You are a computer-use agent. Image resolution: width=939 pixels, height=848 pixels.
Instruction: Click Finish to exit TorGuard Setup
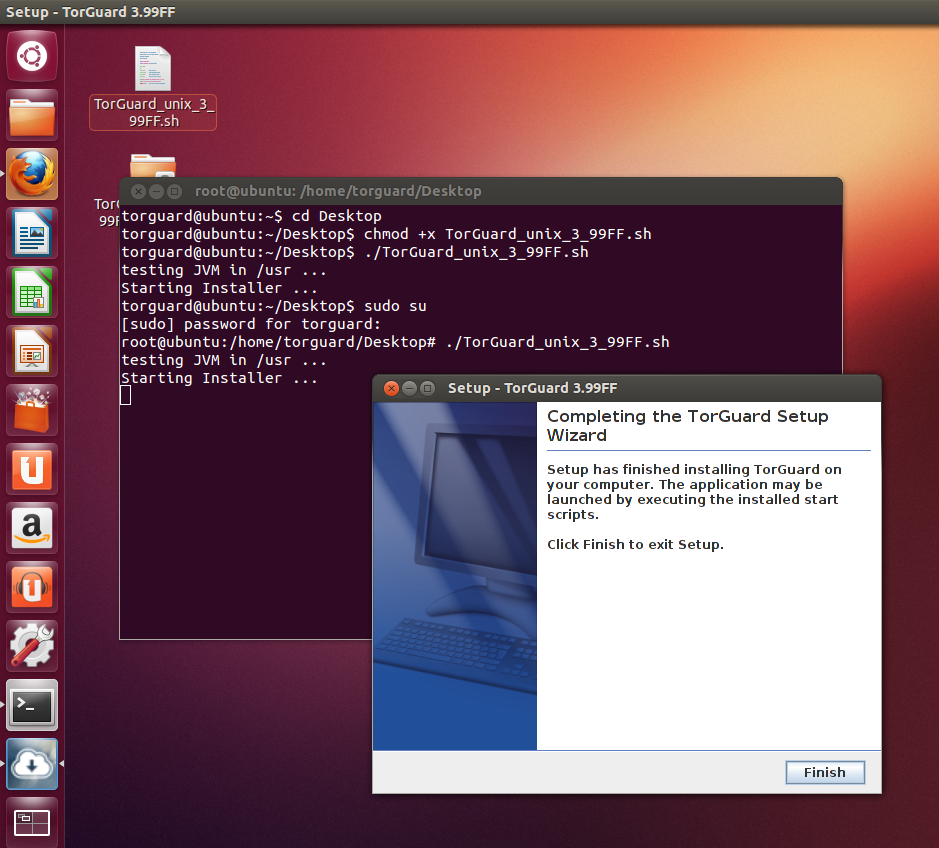click(825, 772)
